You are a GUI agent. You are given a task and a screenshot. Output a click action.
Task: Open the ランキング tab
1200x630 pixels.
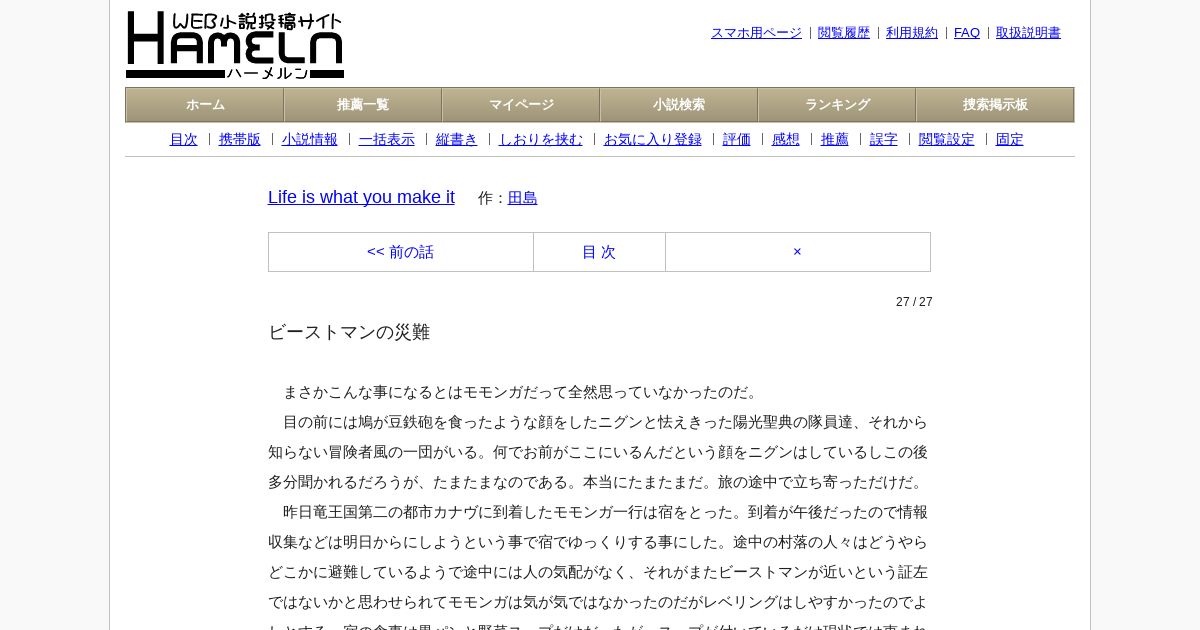[837, 105]
